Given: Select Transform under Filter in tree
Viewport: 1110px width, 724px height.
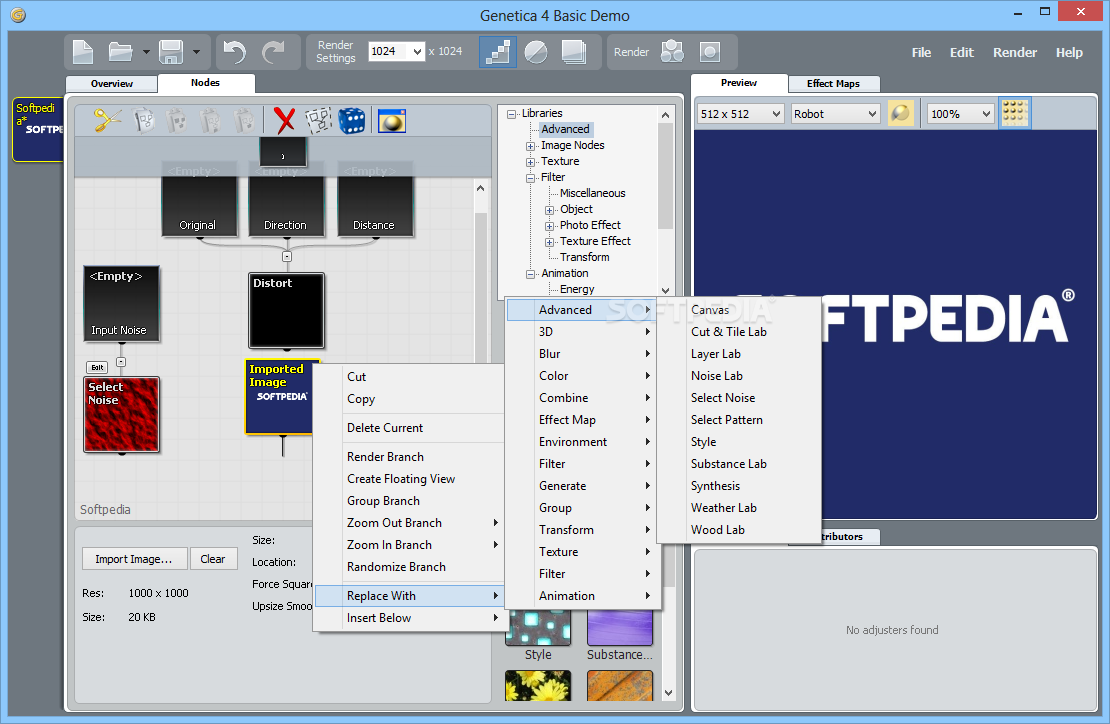Looking at the screenshot, I should point(585,257).
